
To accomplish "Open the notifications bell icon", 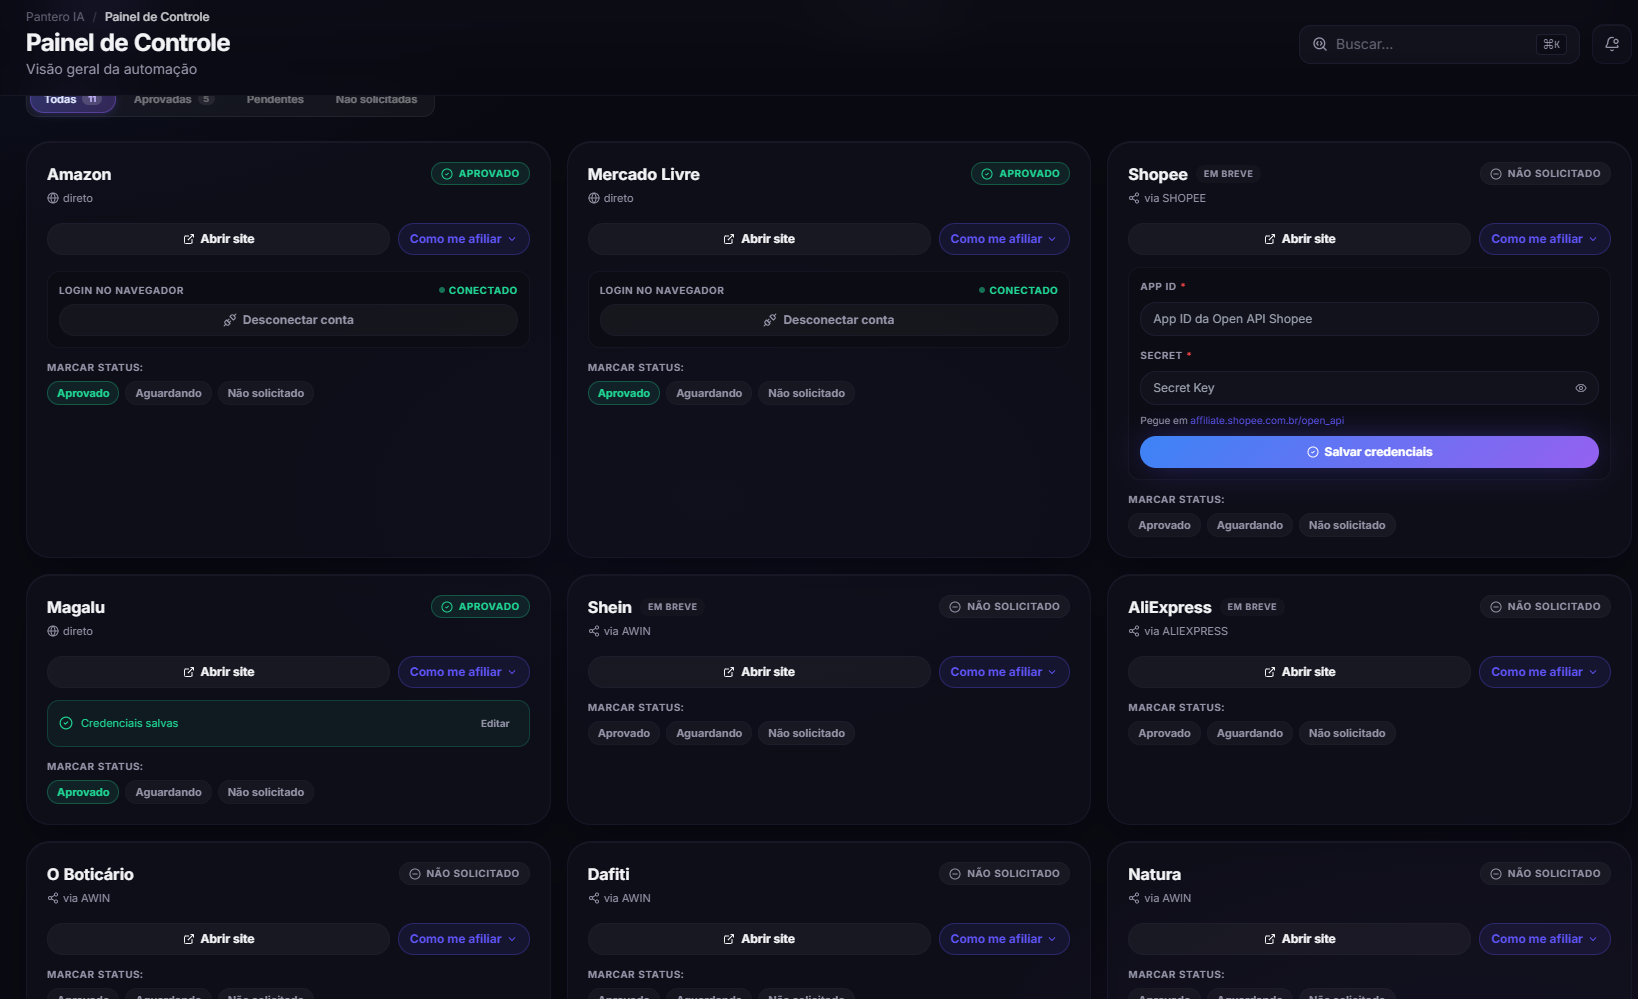I will pos(1611,44).
